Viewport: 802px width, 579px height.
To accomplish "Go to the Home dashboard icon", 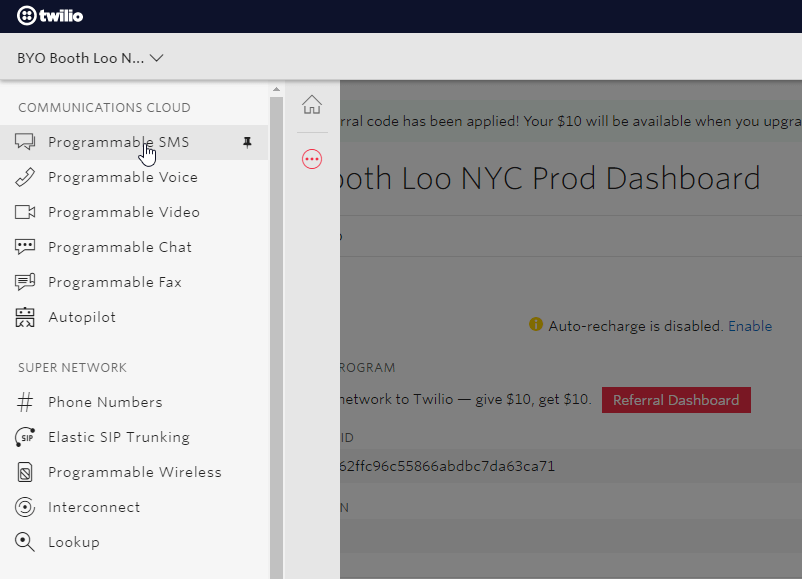I will (311, 104).
